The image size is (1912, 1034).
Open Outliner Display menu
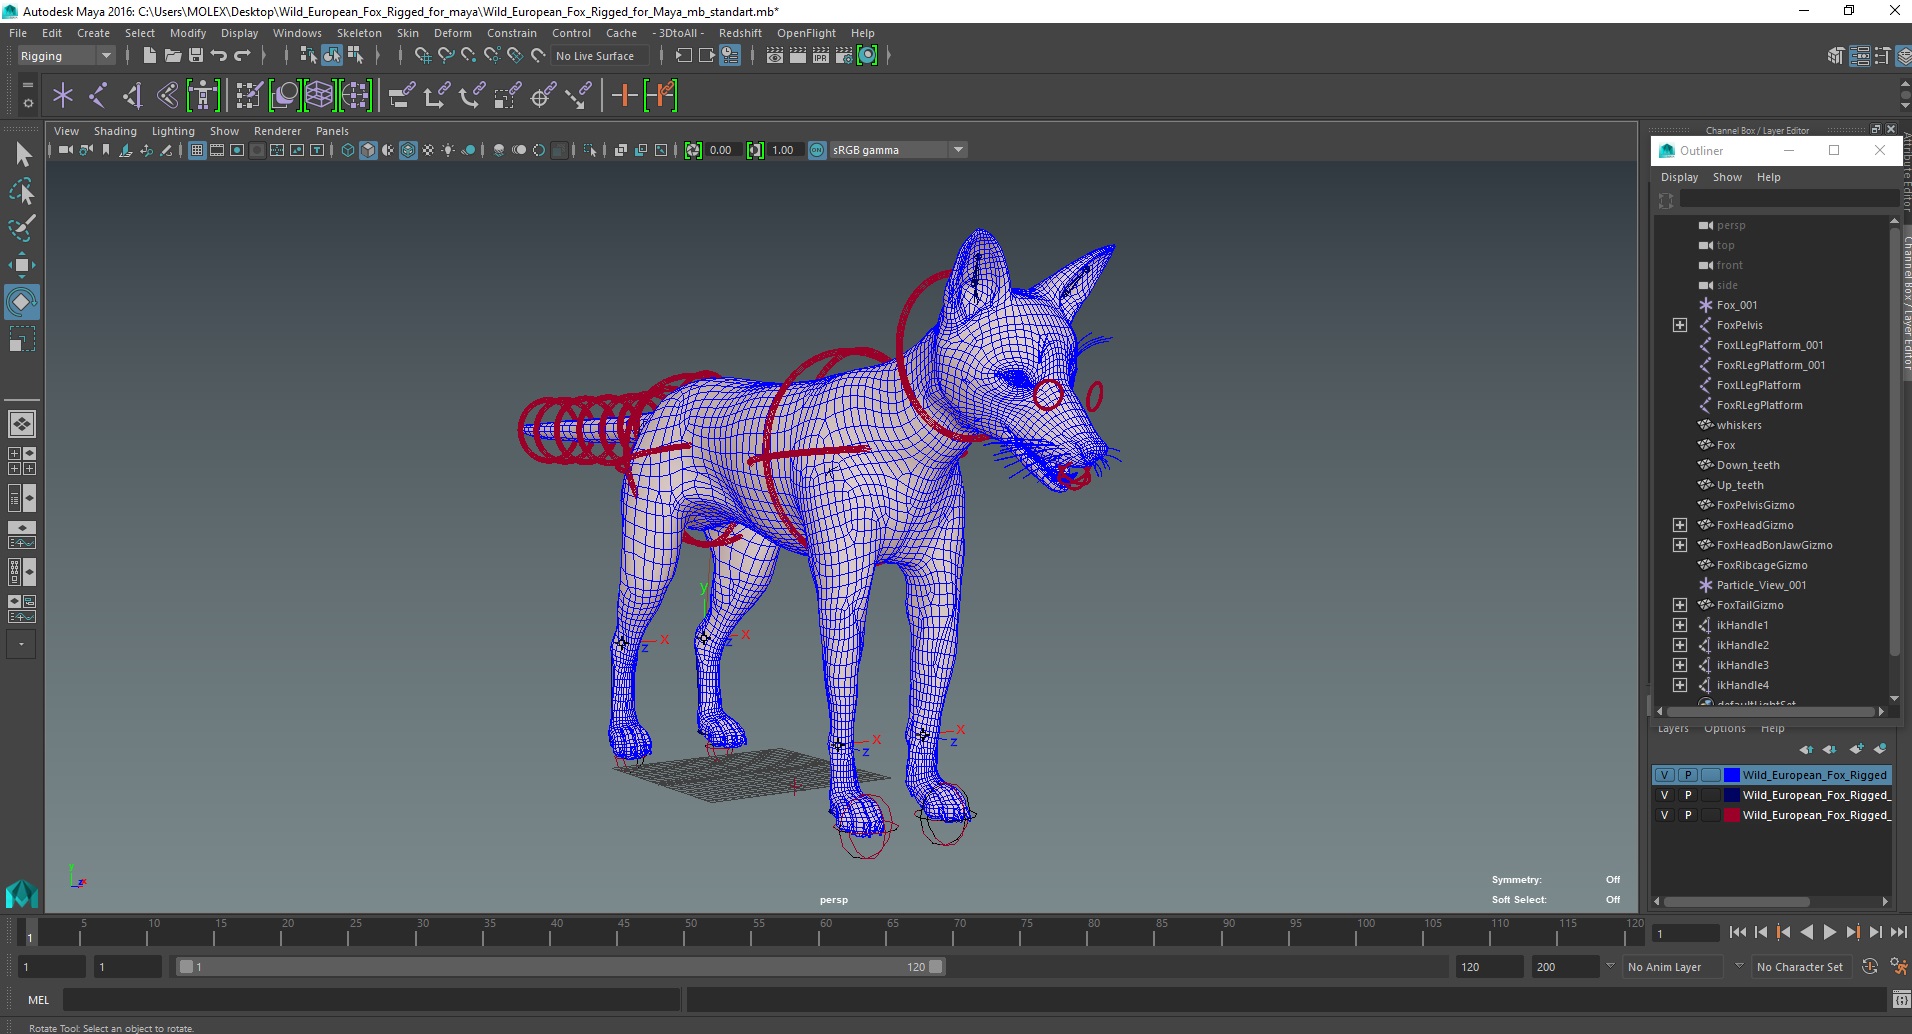point(1680,177)
